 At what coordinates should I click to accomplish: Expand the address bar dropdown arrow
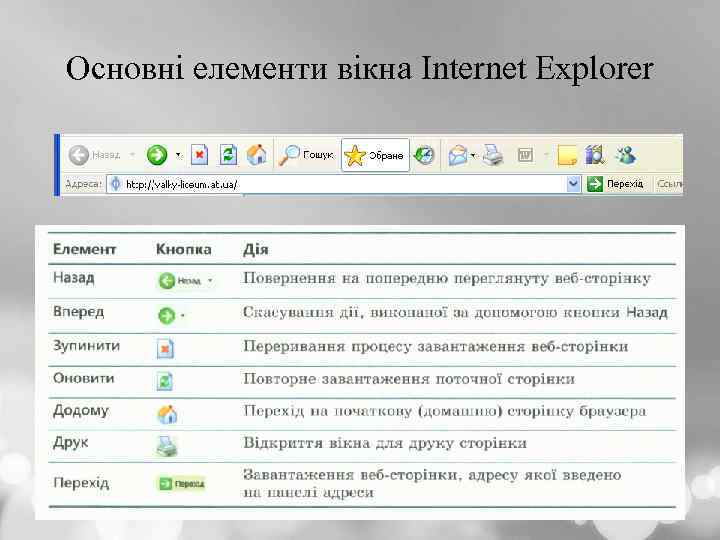pos(573,184)
